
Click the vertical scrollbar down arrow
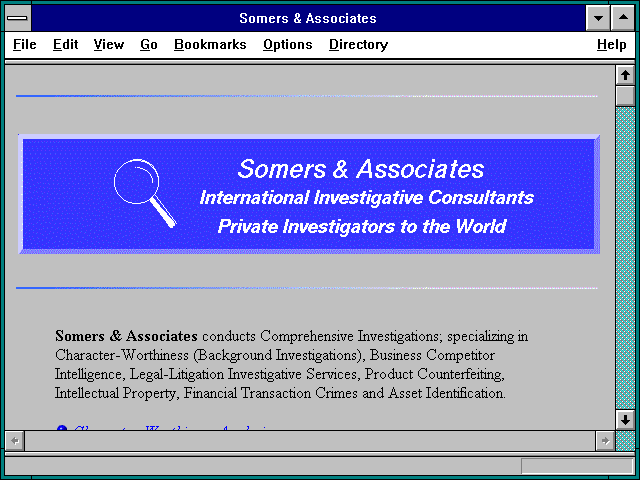coord(625,420)
